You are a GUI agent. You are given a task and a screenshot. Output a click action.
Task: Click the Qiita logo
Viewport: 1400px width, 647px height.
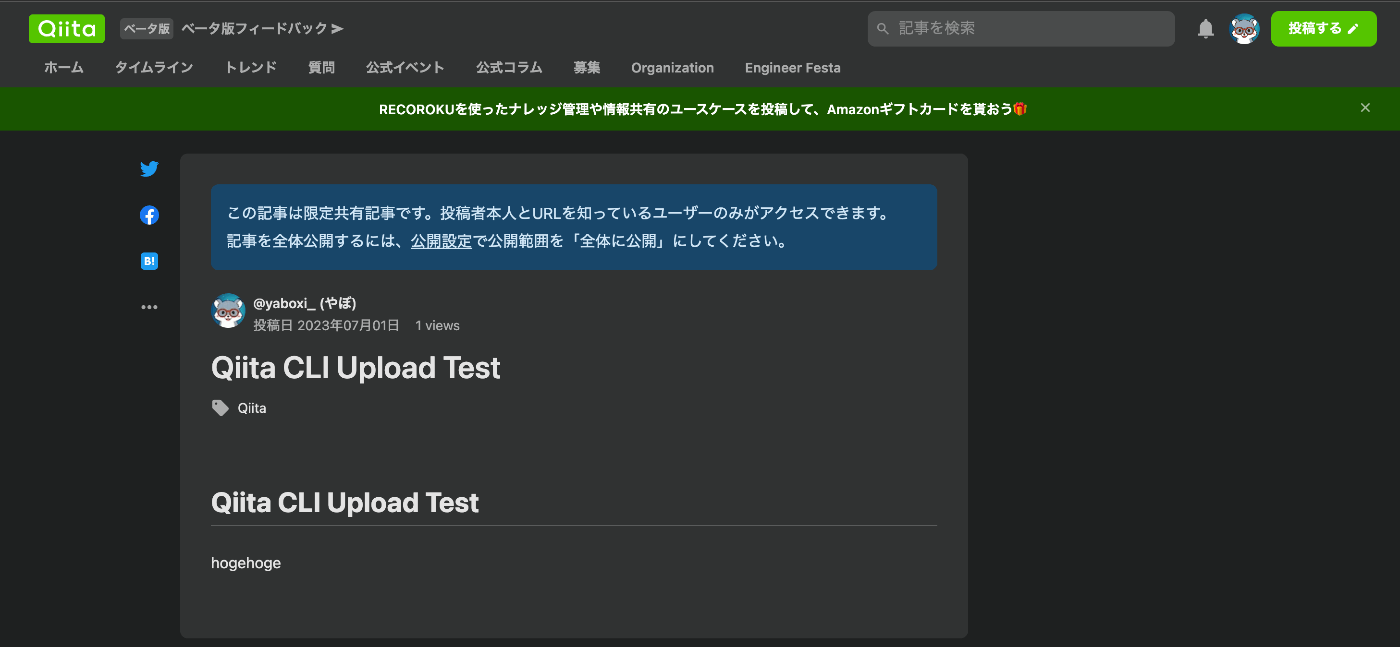(67, 29)
